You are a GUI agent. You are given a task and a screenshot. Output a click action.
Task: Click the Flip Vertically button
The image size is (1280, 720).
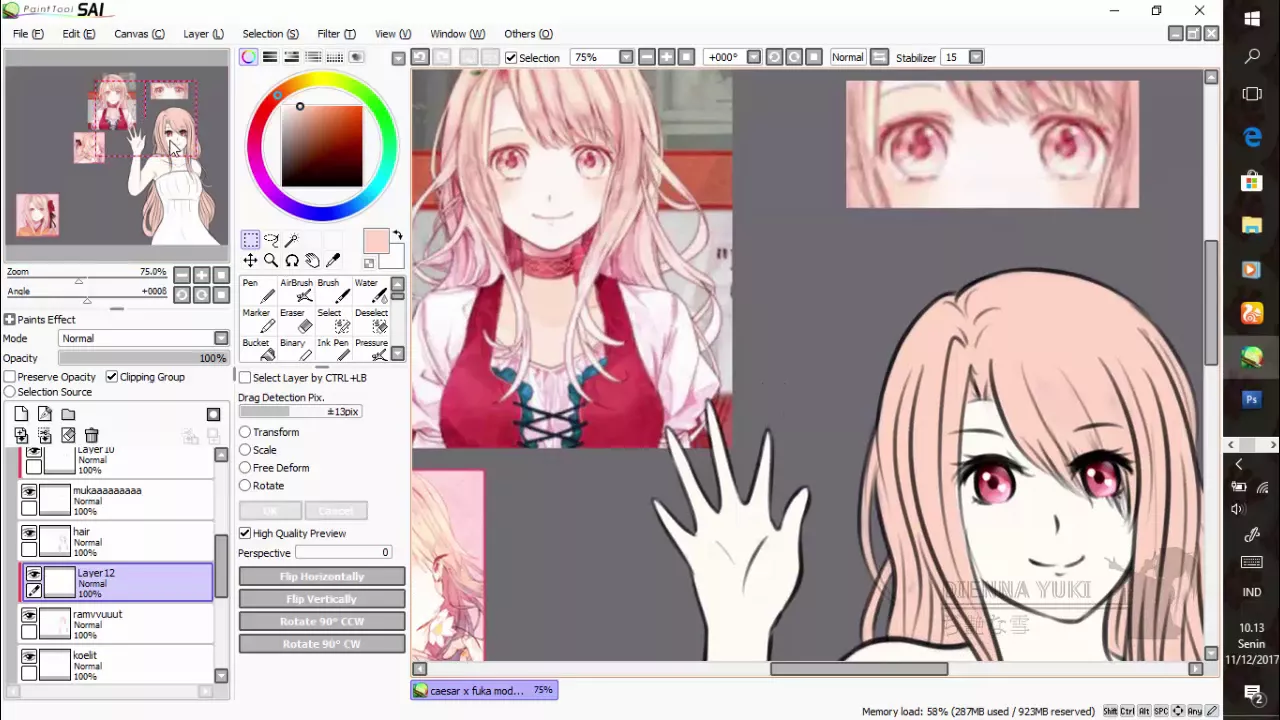tap(322, 599)
